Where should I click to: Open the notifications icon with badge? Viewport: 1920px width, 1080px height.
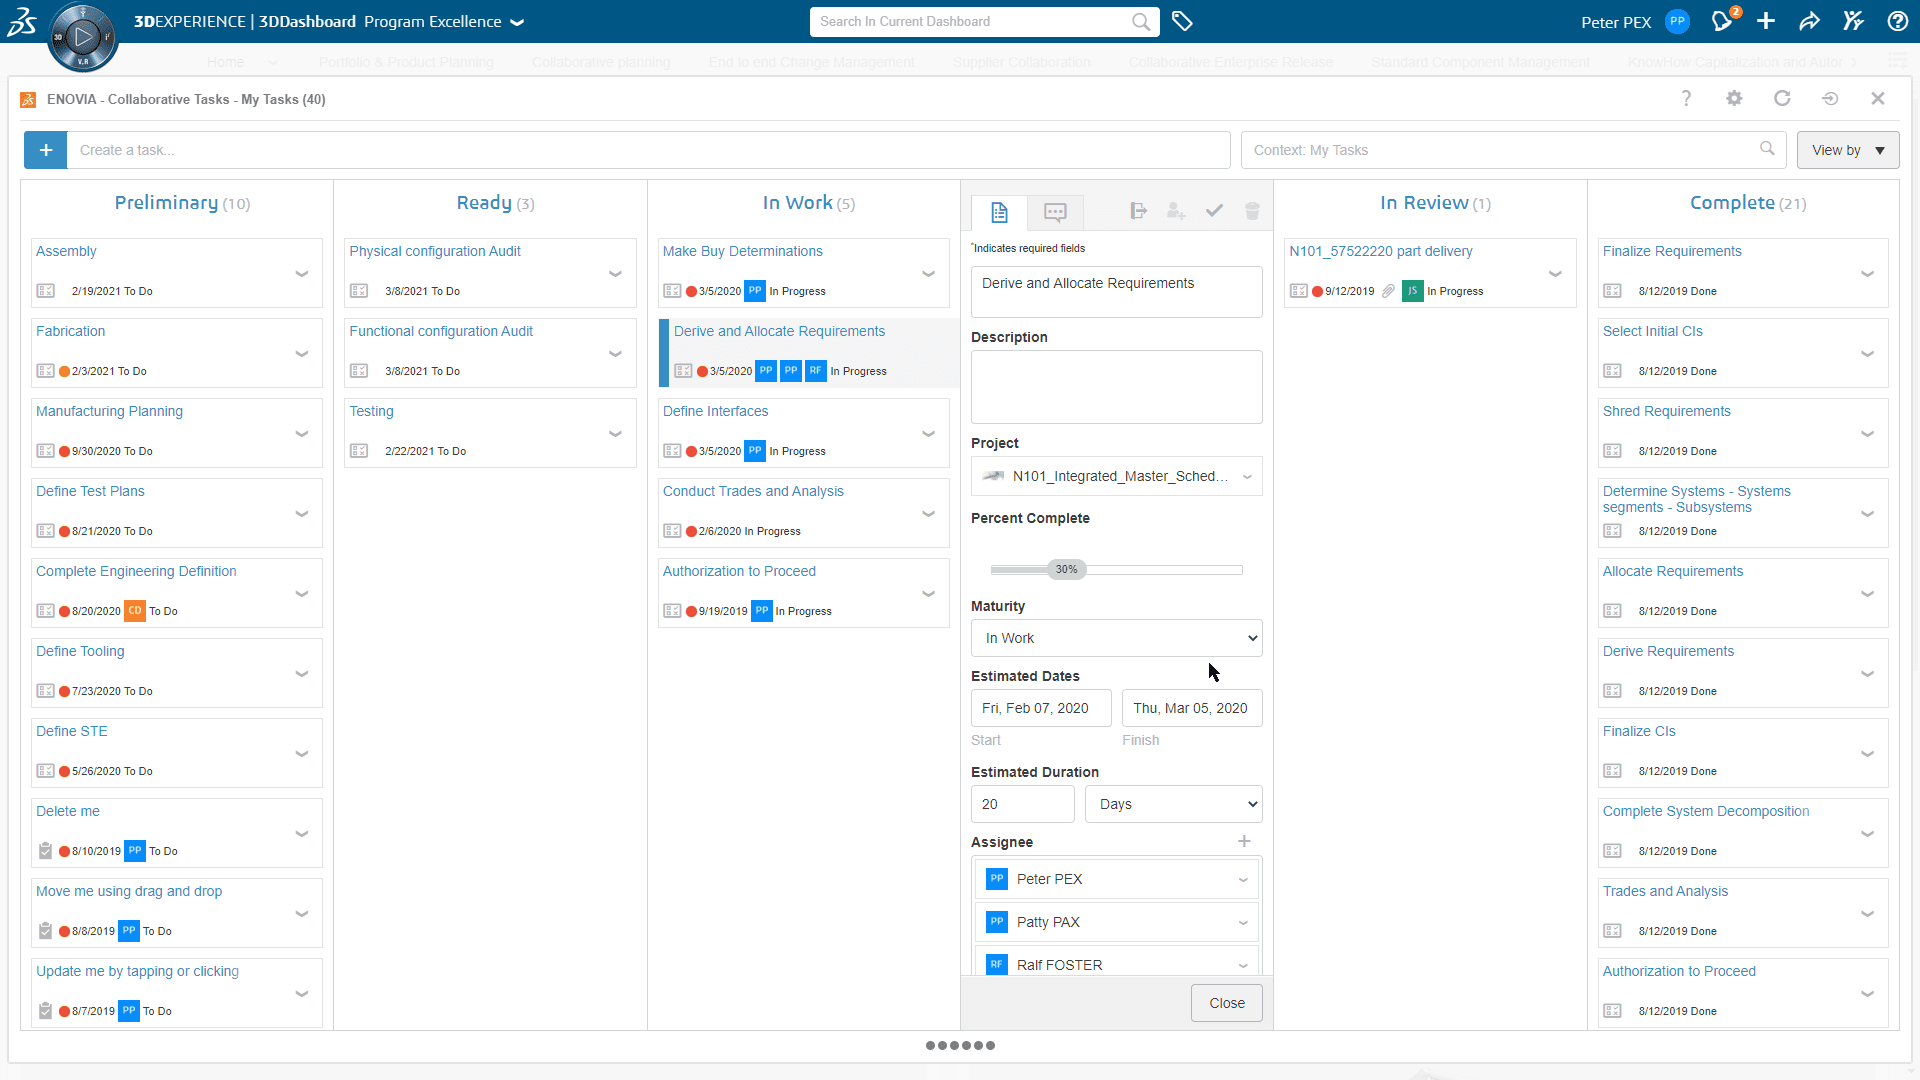pos(1722,22)
